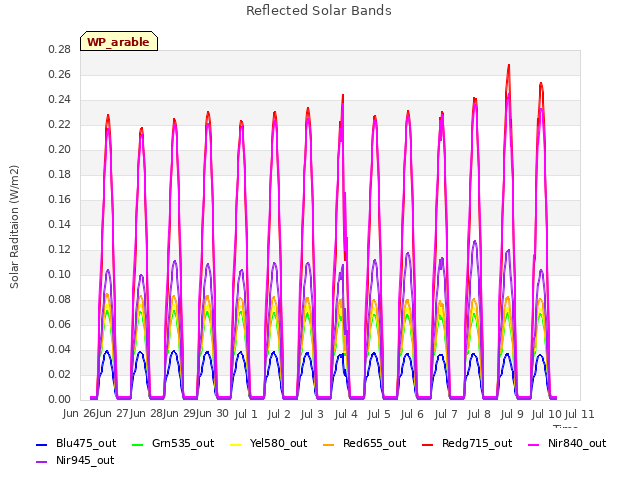The image size is (640, 480).
Task: Click the 0.24 y-axis tick label
Action: (x=59, y=100)
